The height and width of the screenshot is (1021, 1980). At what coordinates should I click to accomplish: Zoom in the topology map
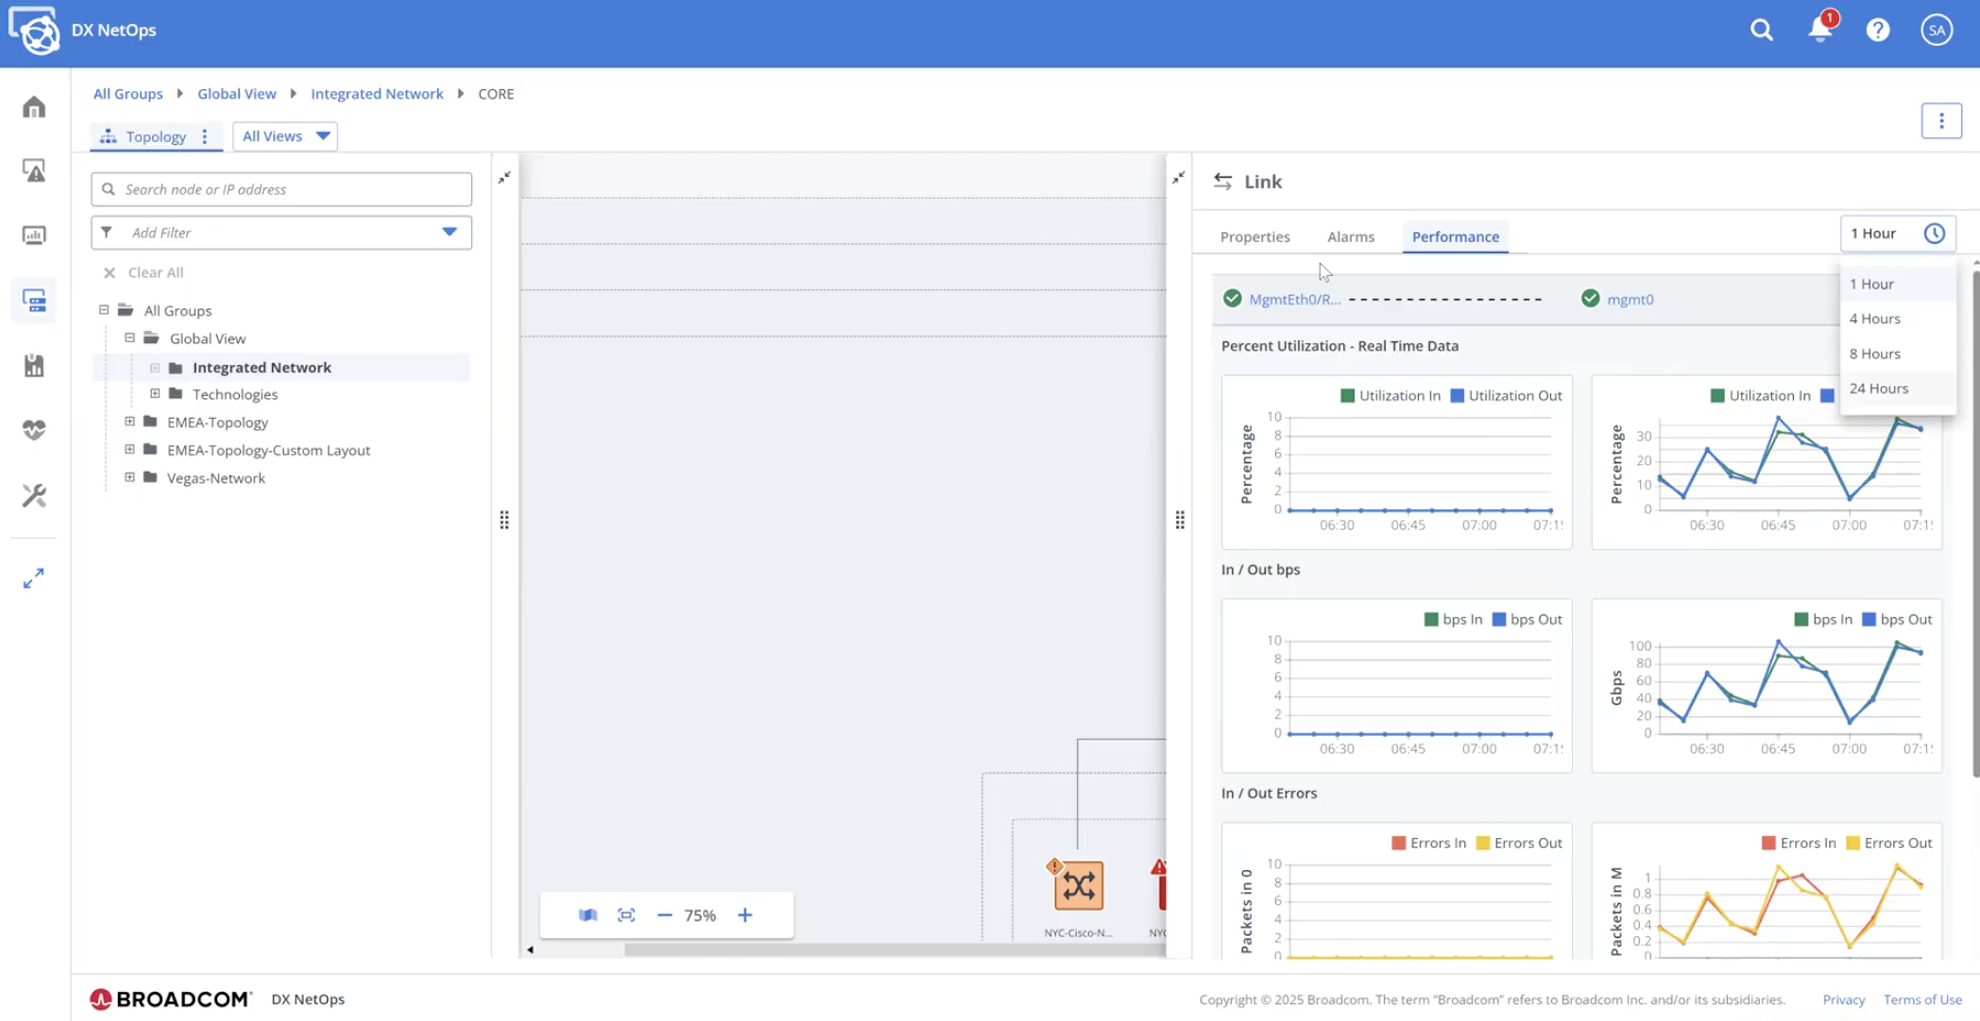pos(745,915)
